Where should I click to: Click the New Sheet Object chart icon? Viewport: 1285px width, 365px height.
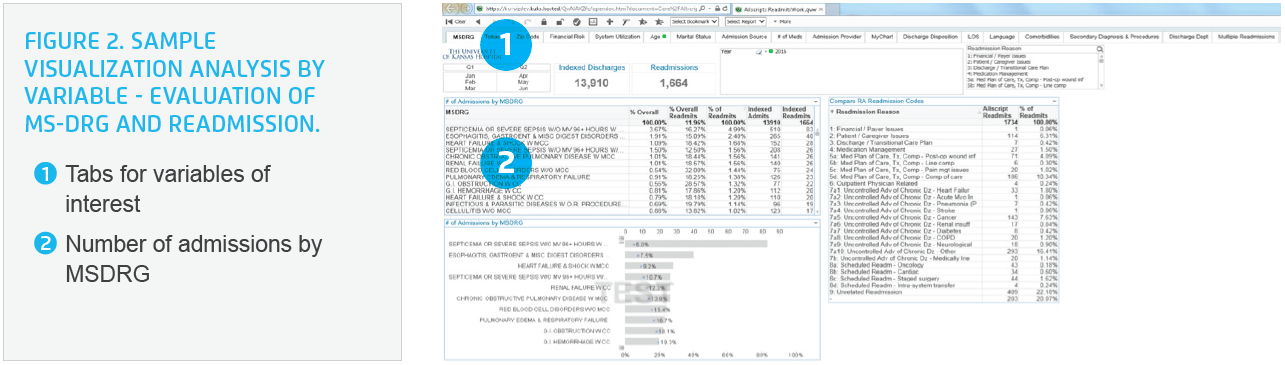click(593, 22)
